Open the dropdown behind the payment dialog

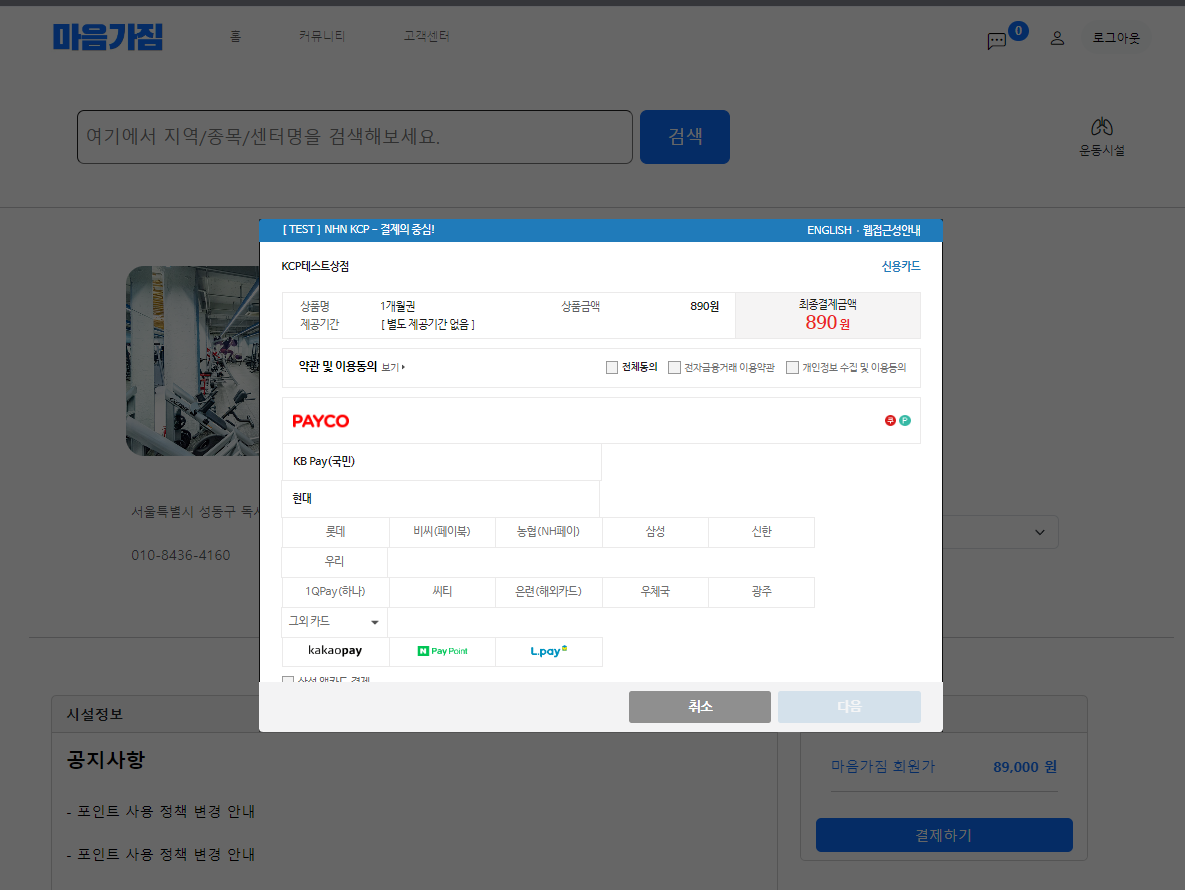pyautogui.click(x=1040, y=533)
